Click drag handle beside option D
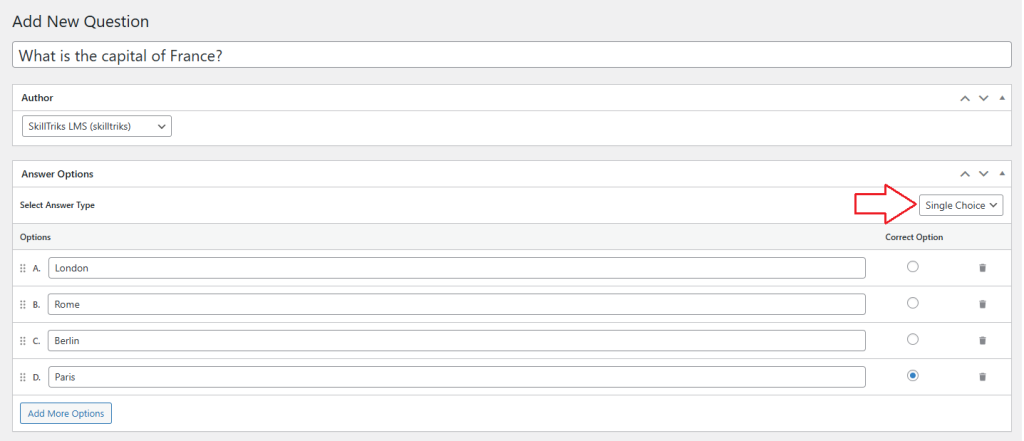This screenshot has height=441, width=1024. 23,377
